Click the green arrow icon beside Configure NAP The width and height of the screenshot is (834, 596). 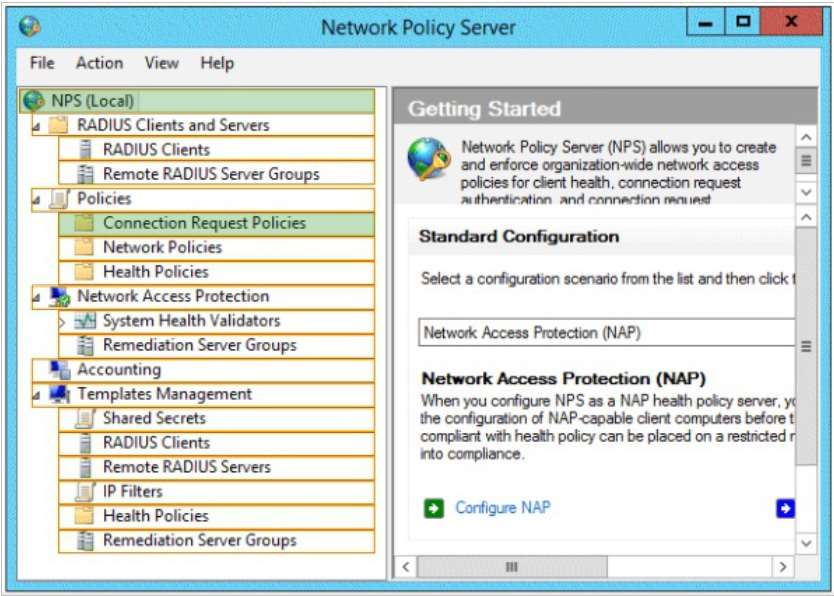(433, 508)
